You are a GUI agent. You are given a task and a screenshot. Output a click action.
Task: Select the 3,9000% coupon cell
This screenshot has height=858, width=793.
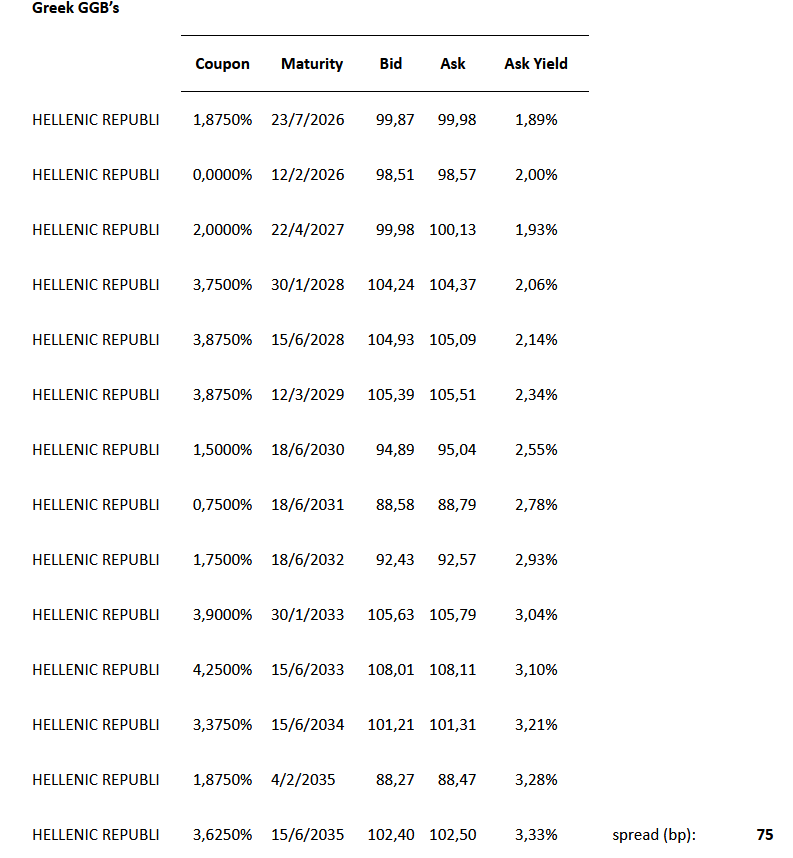(x=222, y=615)
